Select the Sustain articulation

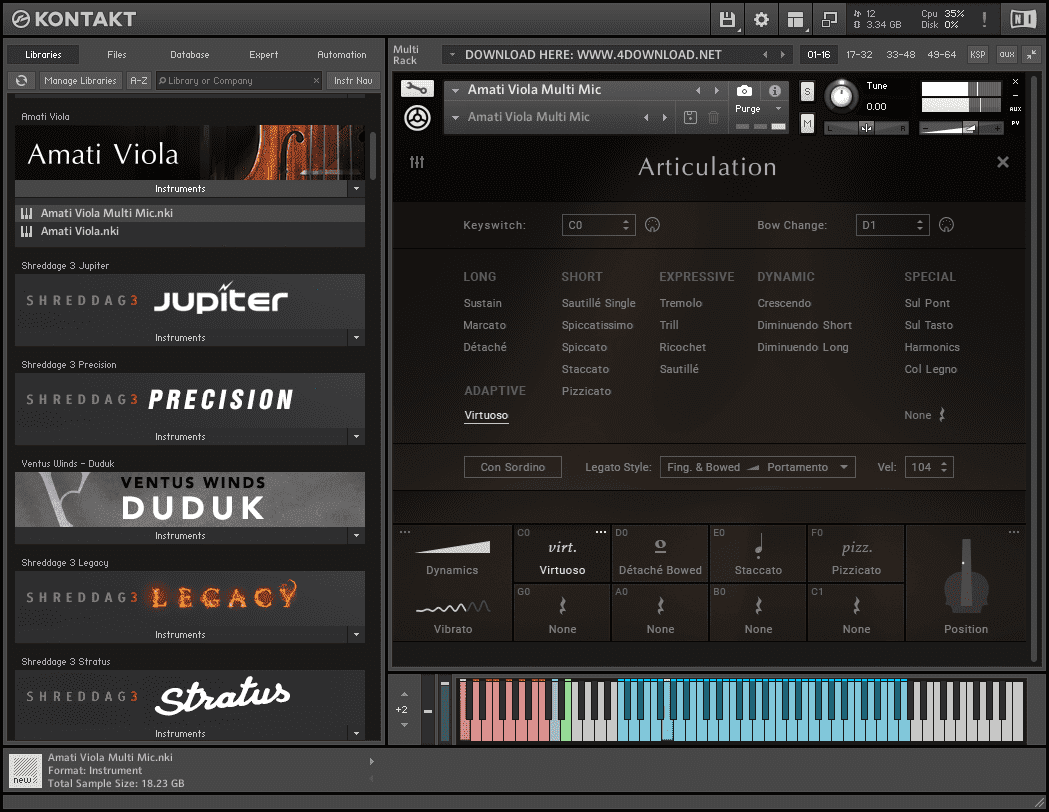(x=482, y=303)
